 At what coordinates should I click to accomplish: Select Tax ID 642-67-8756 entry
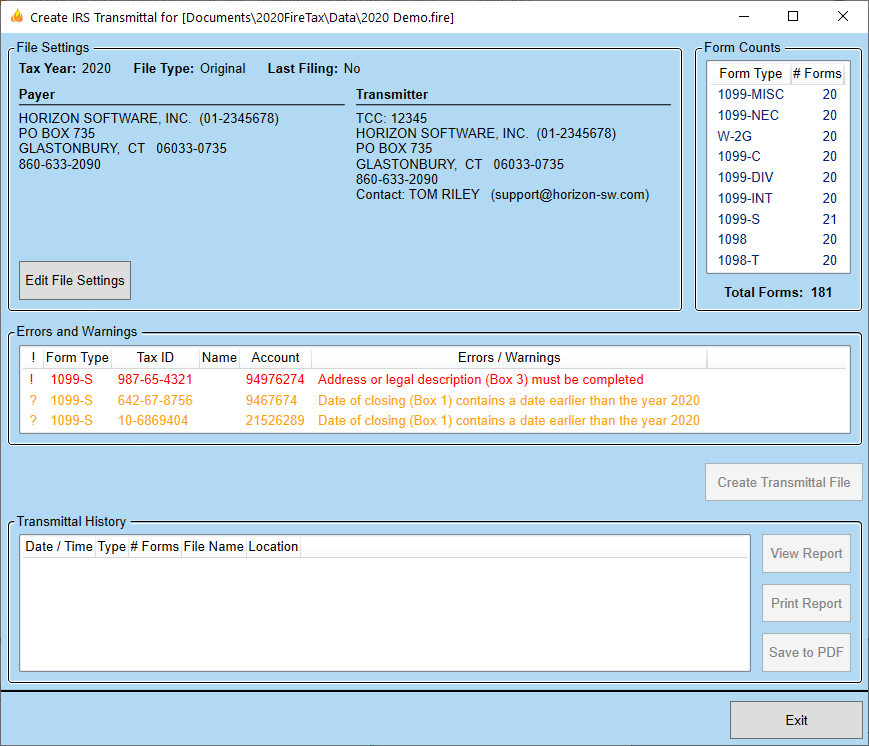point(155,400)
